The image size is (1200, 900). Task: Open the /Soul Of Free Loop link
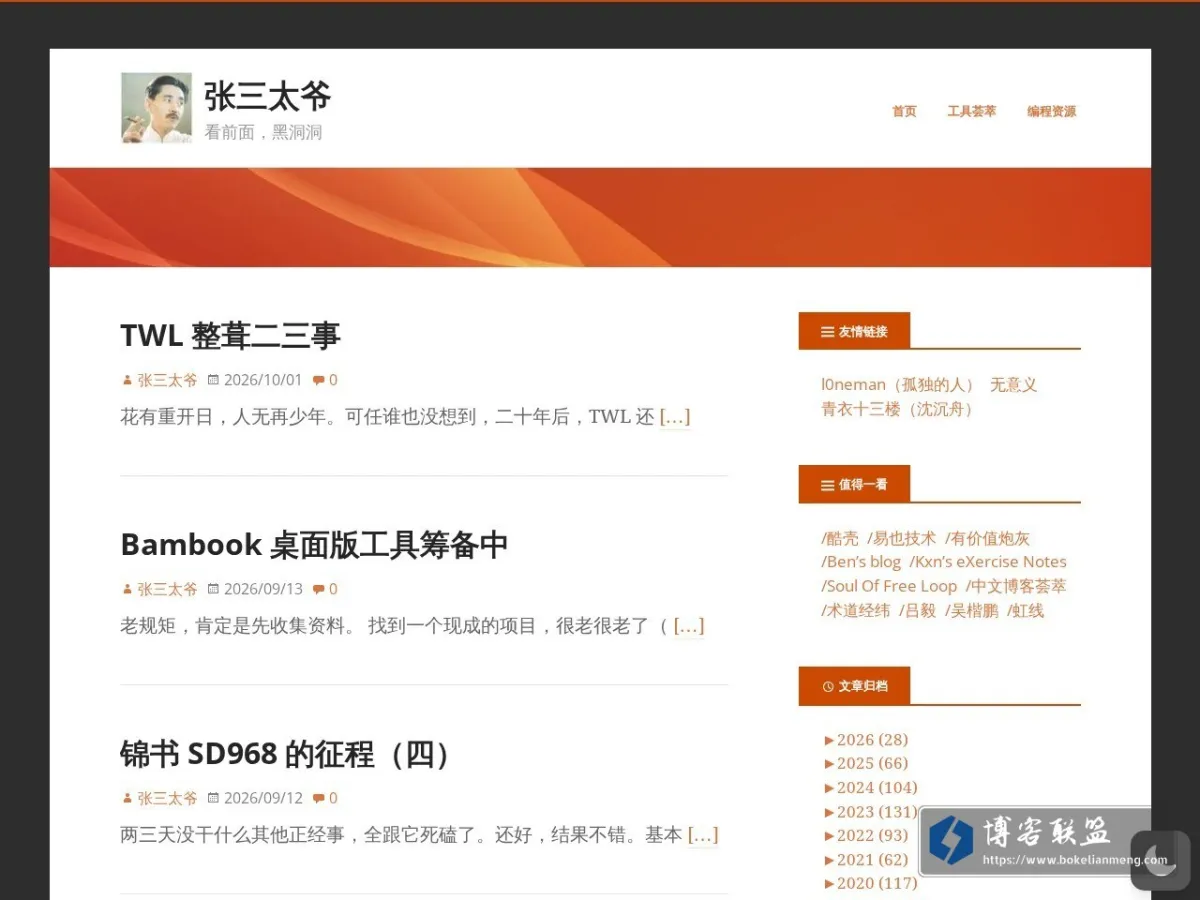(x=889, y=586)
